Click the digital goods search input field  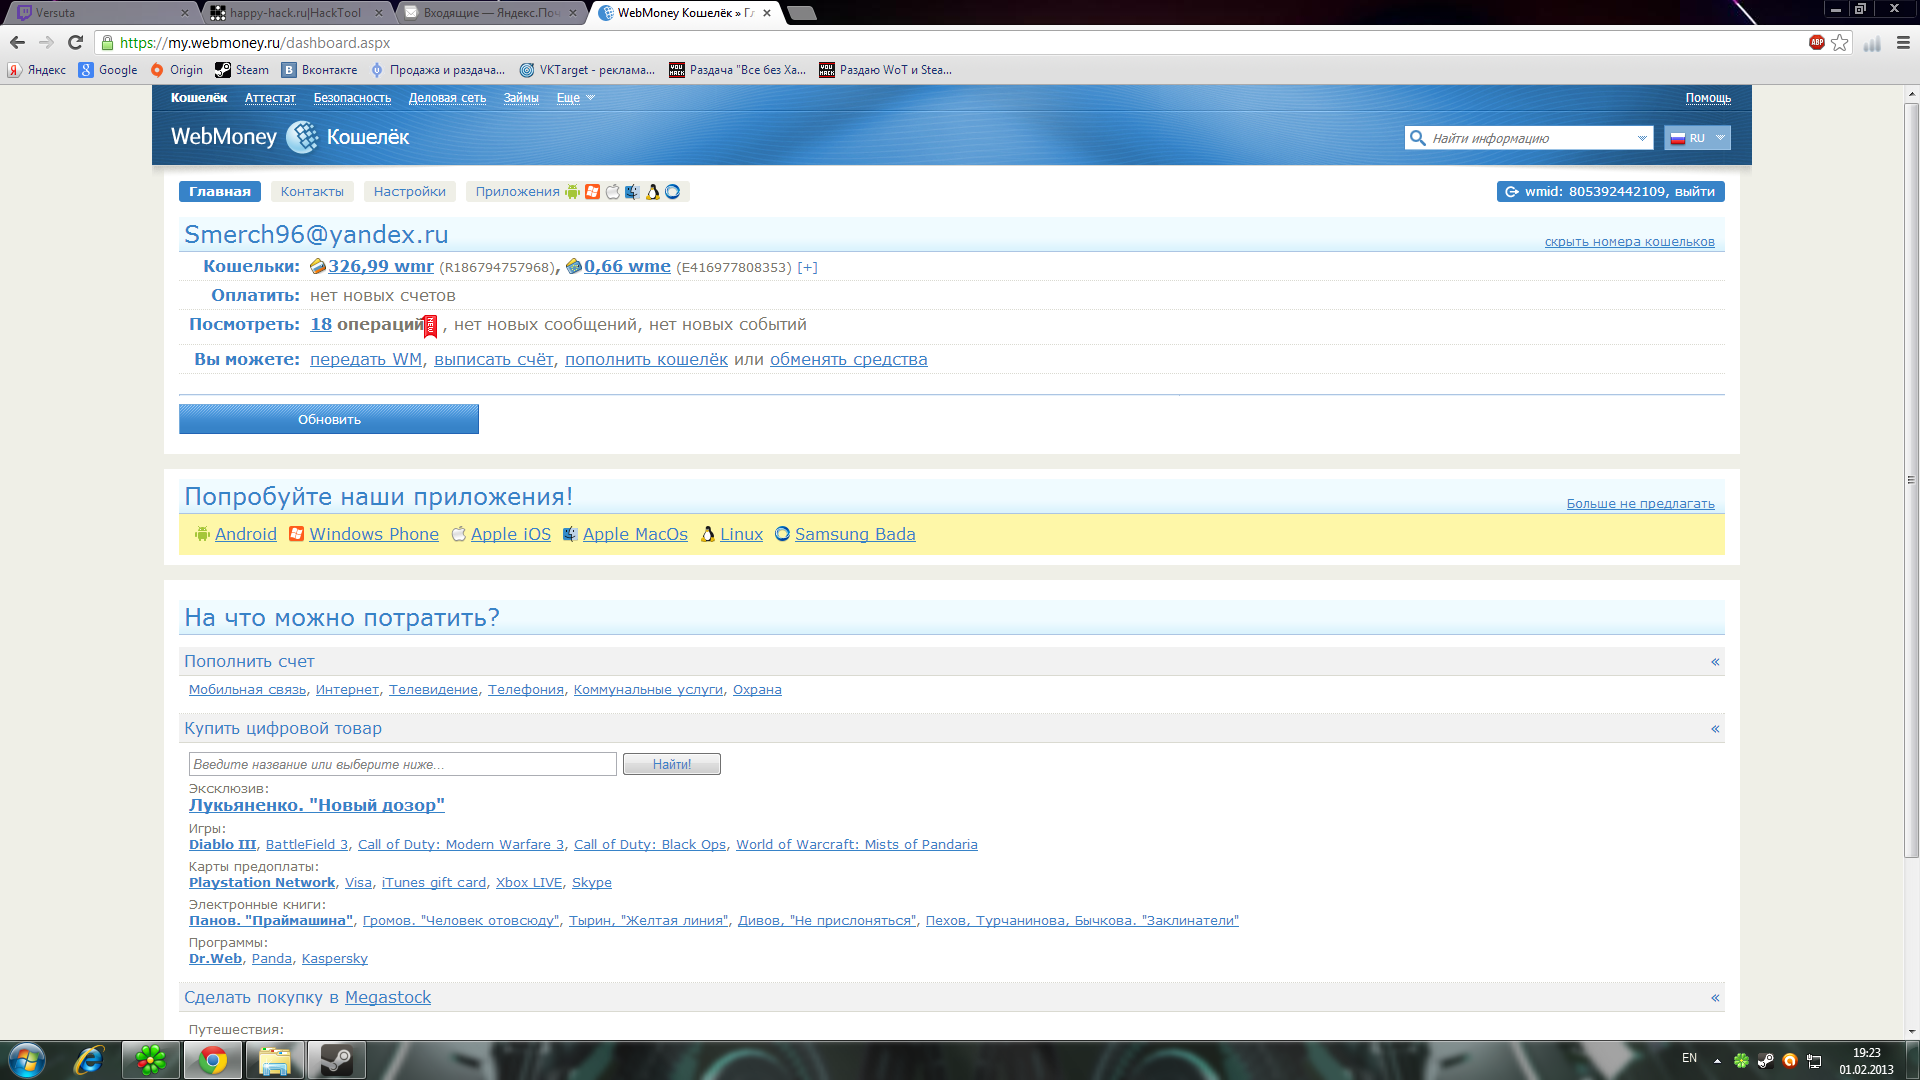403,765
